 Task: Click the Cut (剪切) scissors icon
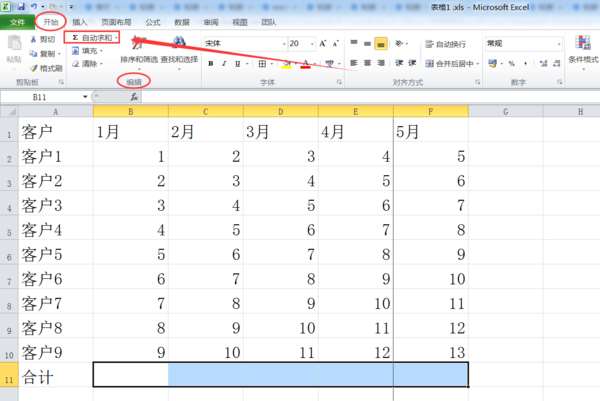tap(33, 39)
